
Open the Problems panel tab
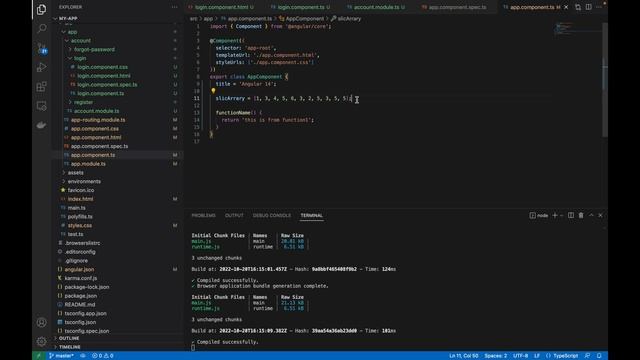pos(203,215)
